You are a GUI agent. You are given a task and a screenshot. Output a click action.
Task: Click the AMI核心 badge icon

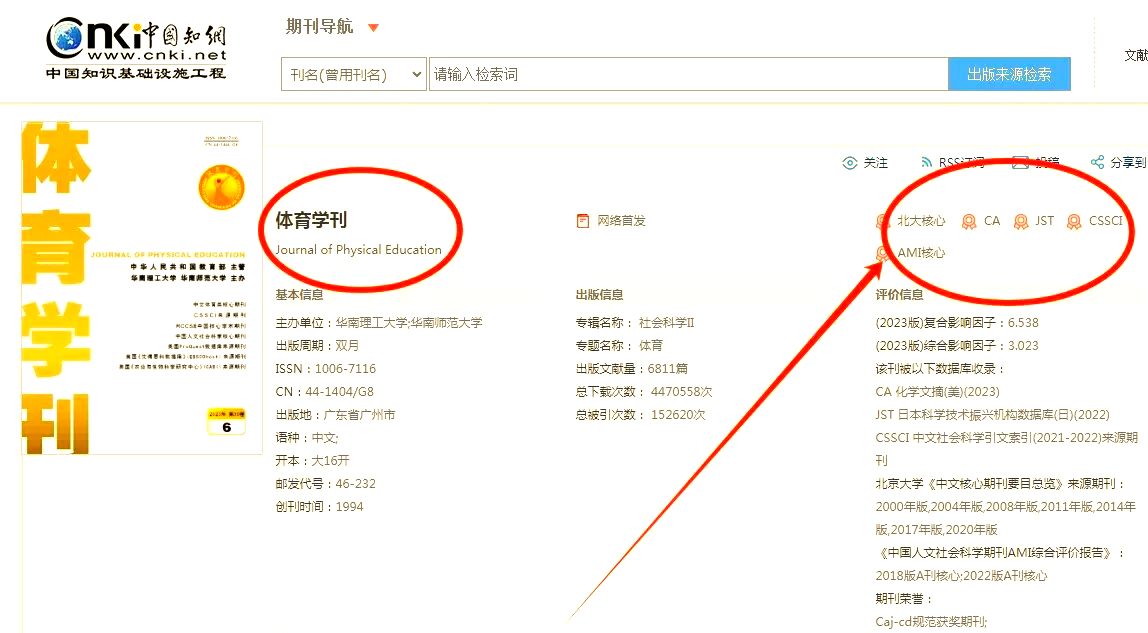pos(882,254)
